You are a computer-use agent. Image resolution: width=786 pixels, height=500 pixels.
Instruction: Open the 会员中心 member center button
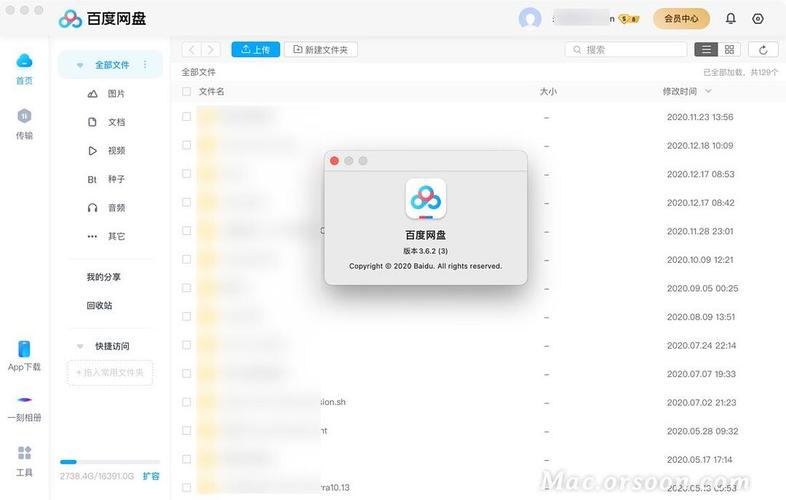pos(681,19)
